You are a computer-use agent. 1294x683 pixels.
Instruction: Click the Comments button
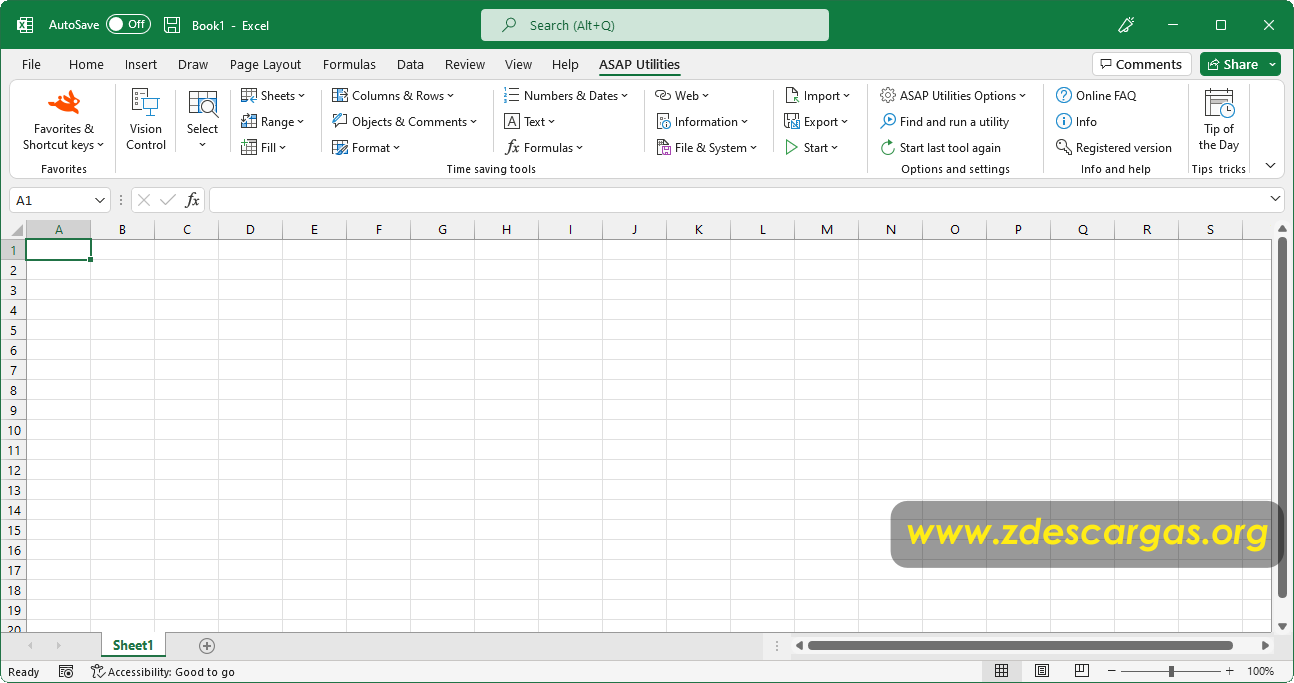tap(1141, 64)
